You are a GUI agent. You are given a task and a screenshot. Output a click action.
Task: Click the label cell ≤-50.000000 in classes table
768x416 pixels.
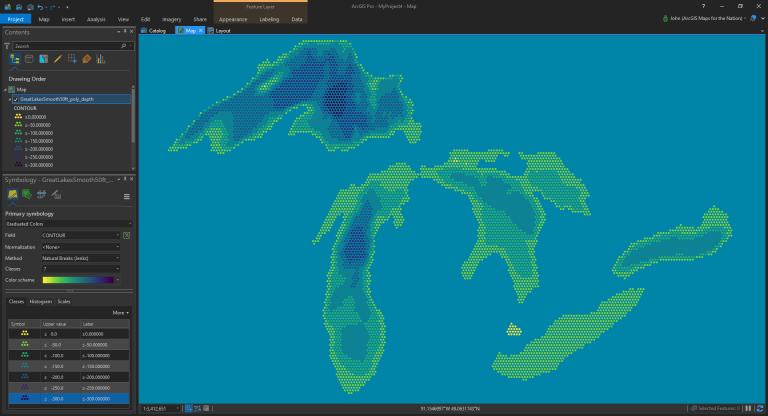(x=105, y=345)
